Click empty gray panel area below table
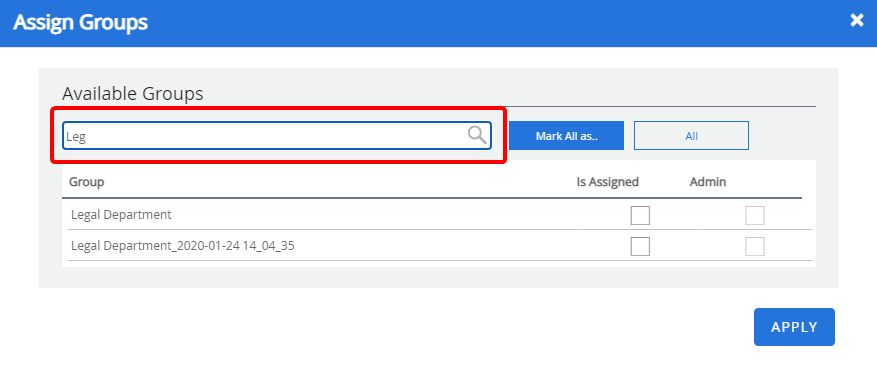 [x=438, y=277]
